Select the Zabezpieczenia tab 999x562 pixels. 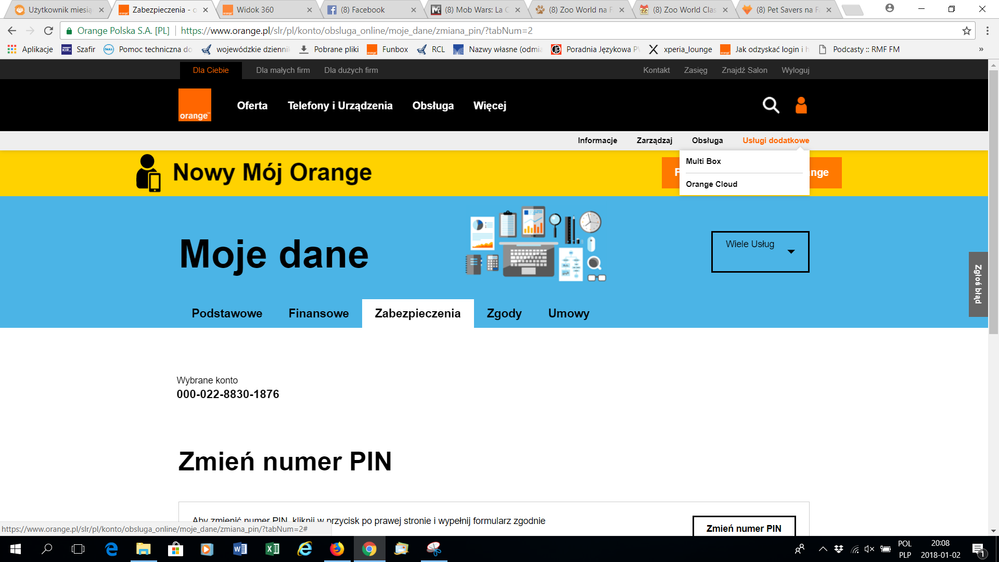417,313
